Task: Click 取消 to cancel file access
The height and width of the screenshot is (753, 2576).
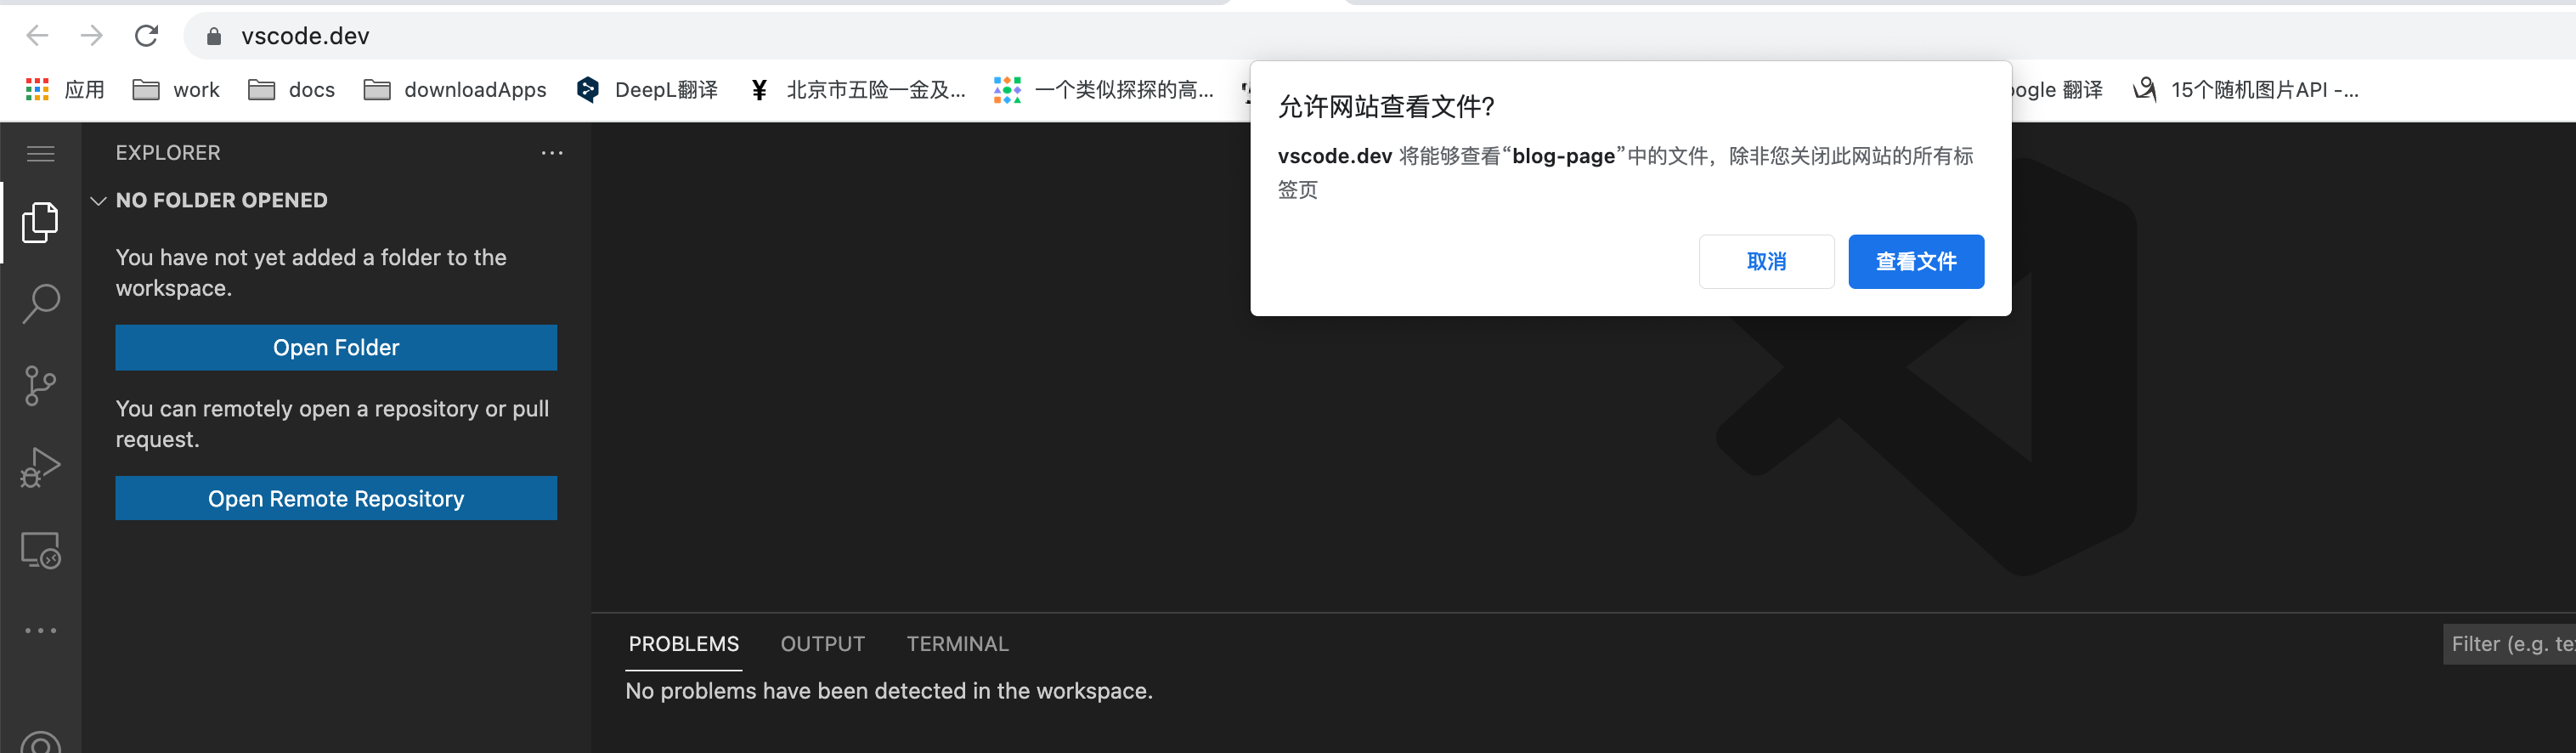Action: (1766, 261)
